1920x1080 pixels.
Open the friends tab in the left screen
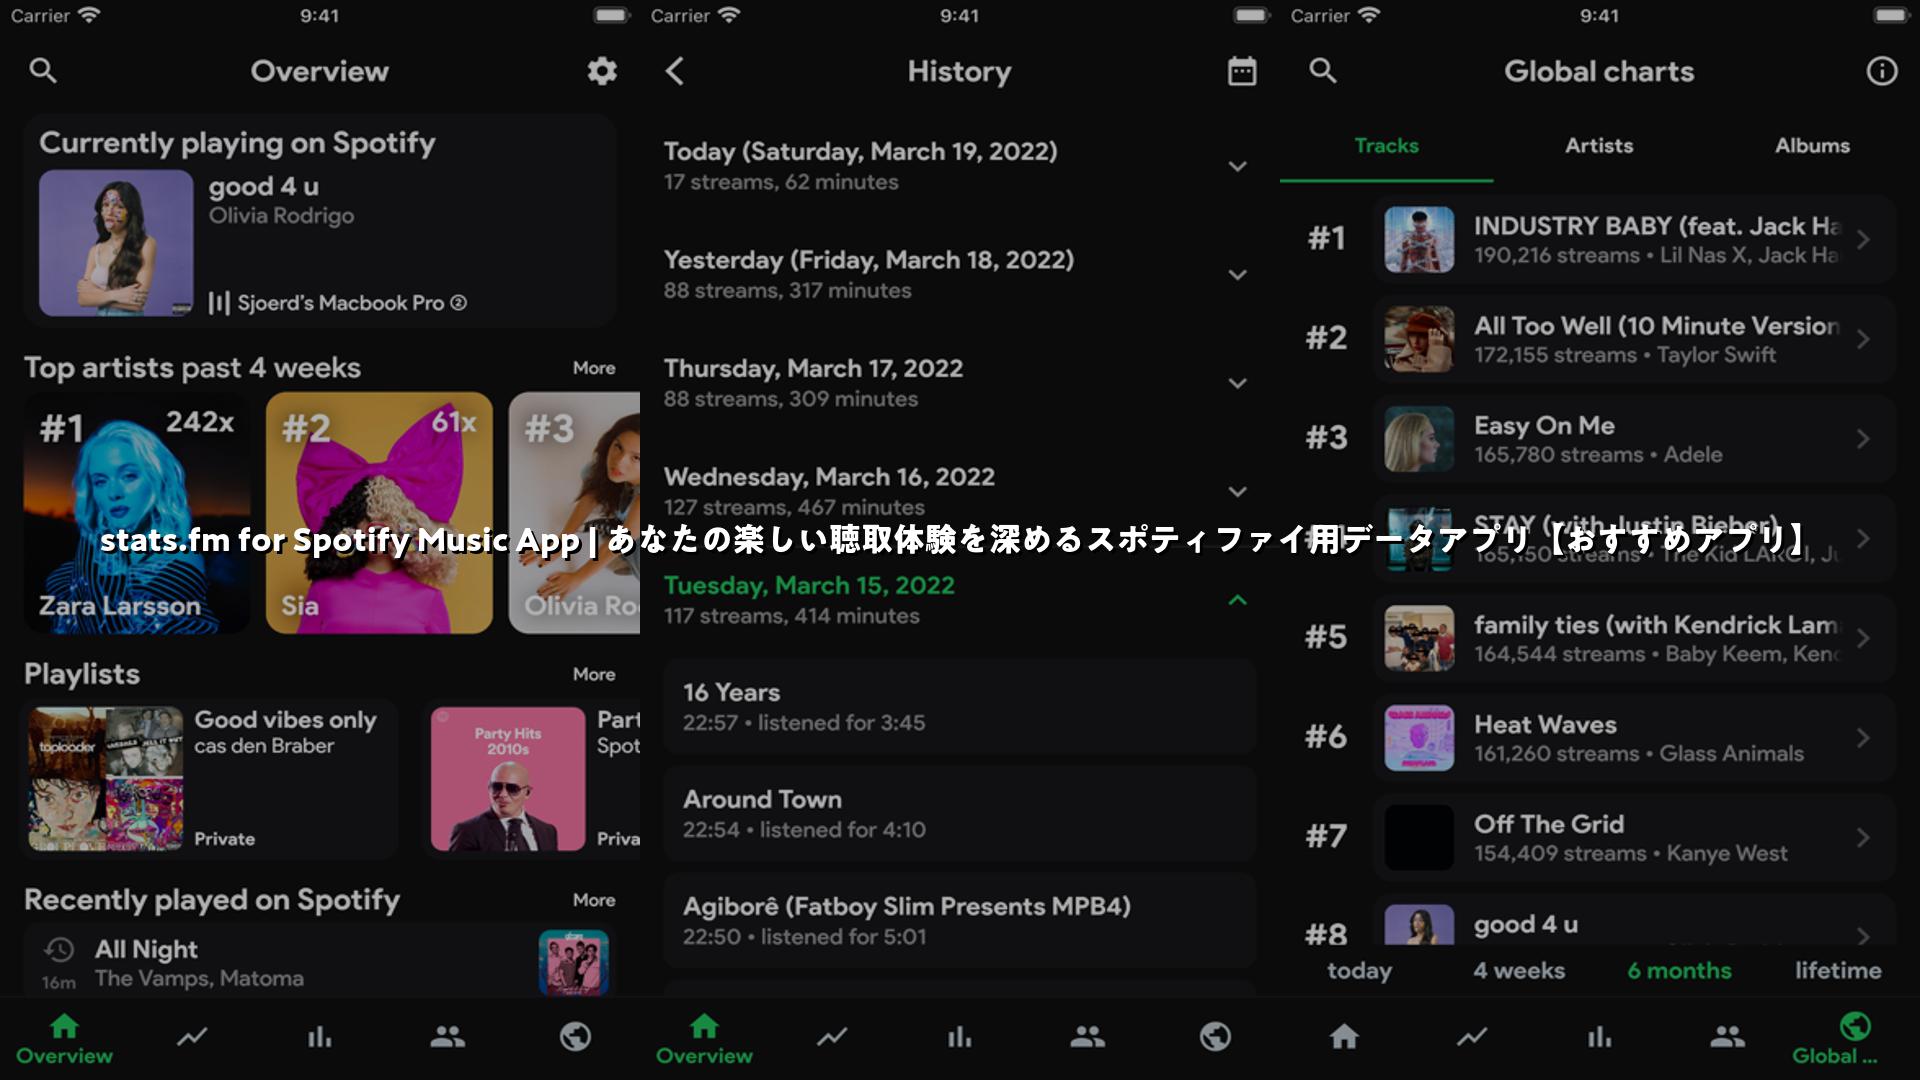pos(448,1037)
